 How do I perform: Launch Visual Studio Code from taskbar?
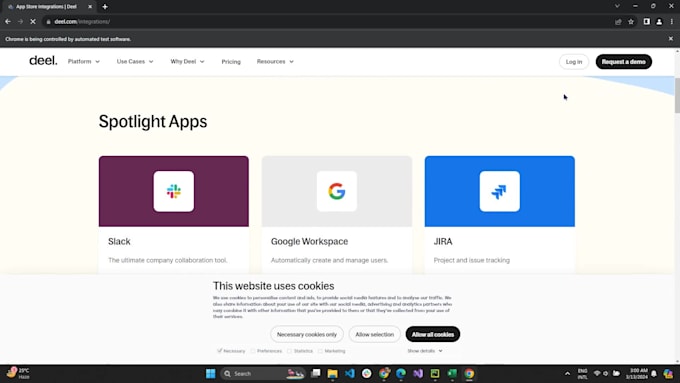pos(350,373)
